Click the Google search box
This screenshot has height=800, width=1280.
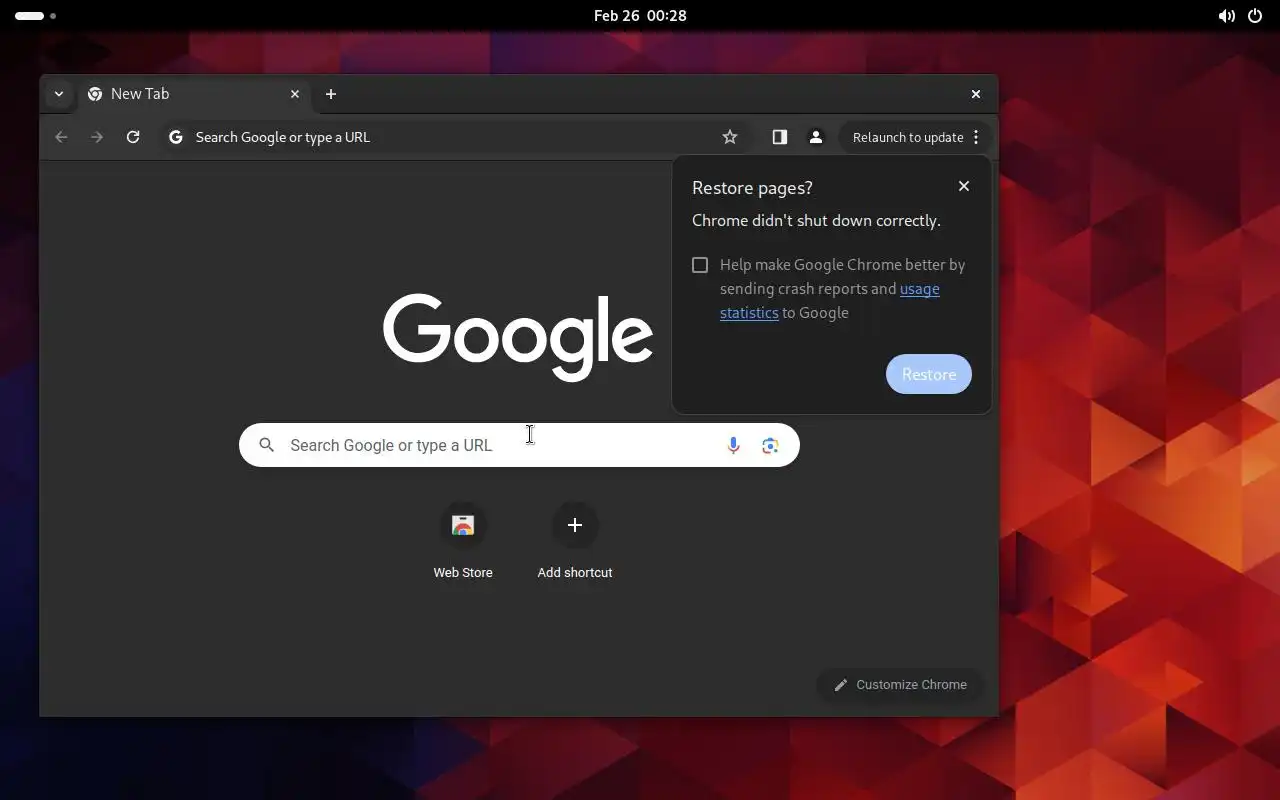pos(519,445)
